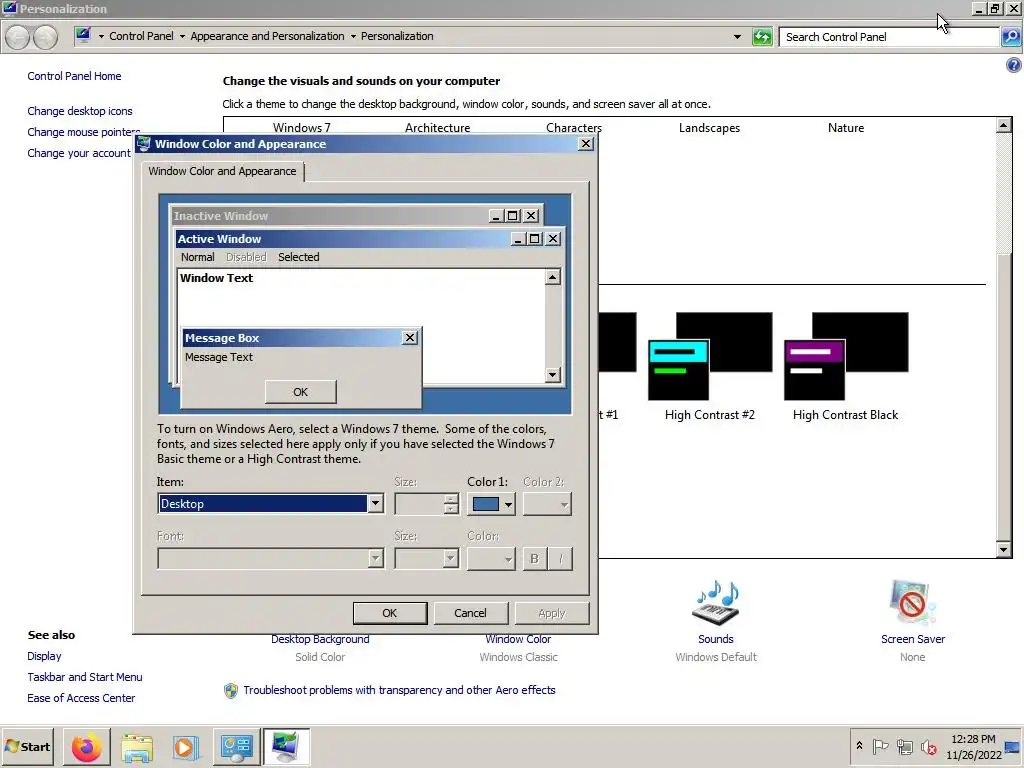
Task: Toggle the Bold B button
Action: tap(534, 558)
